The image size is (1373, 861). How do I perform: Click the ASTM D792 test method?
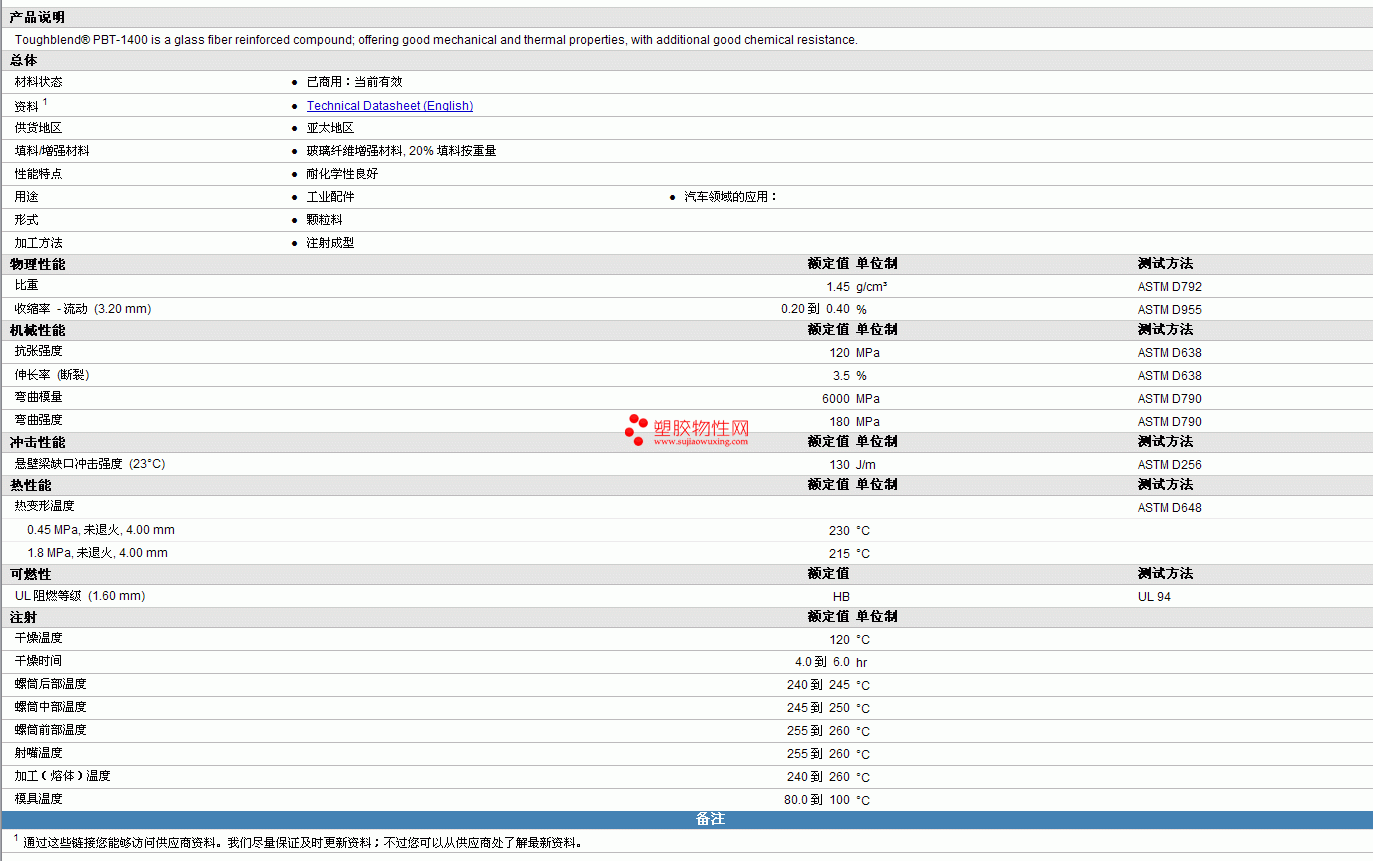1170,287
